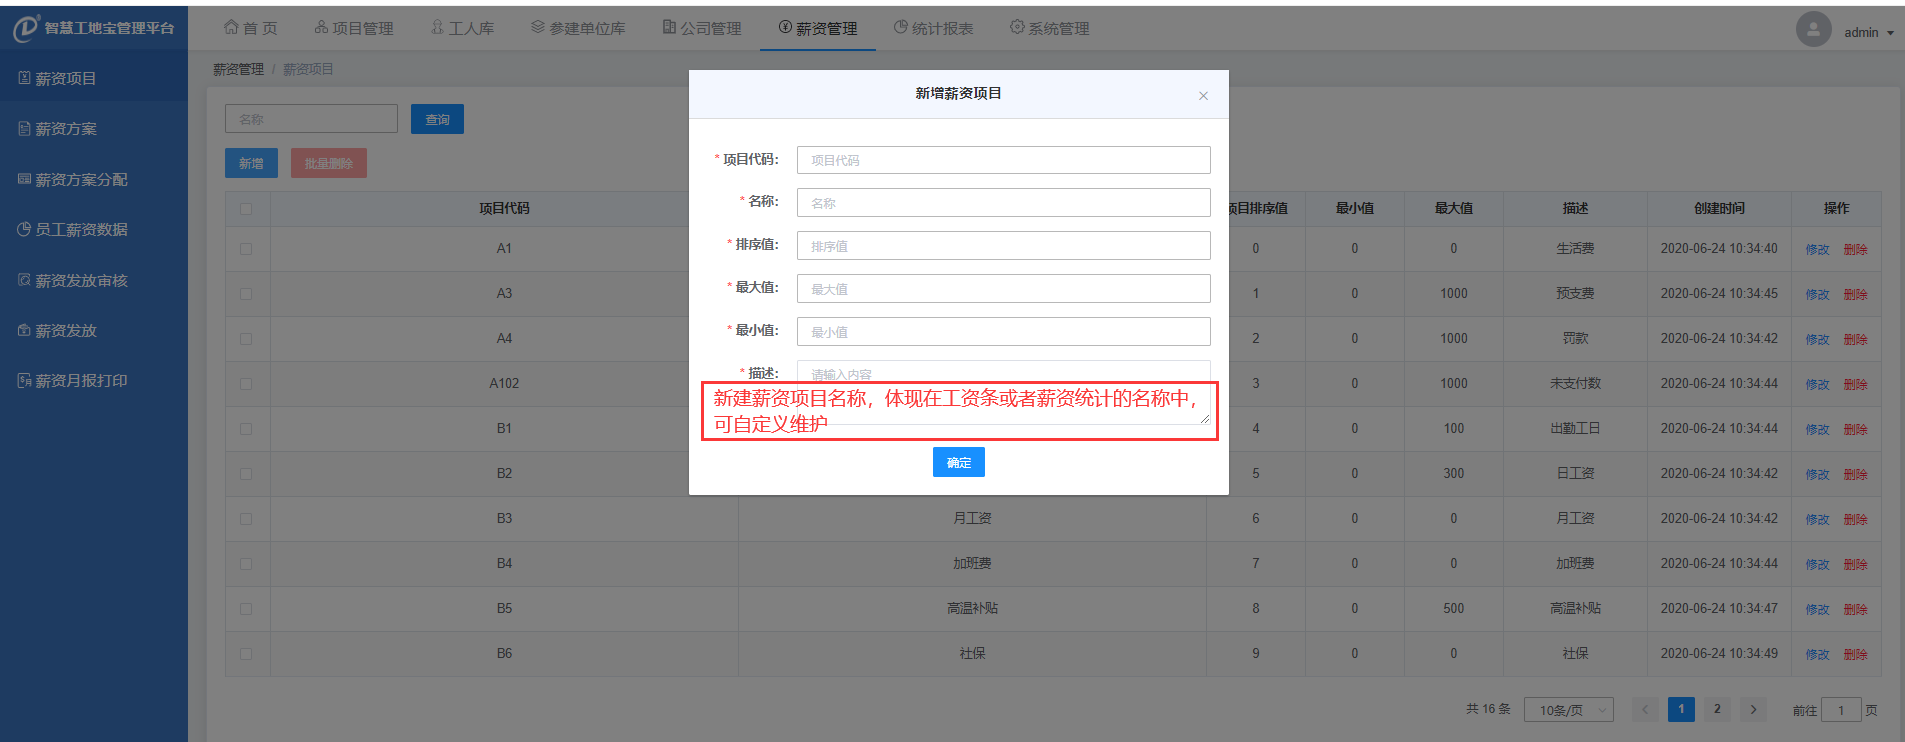This screenshot has height=742, width=1905.
Task: Click the admin user avatar
Action: tap(1813, 29)
